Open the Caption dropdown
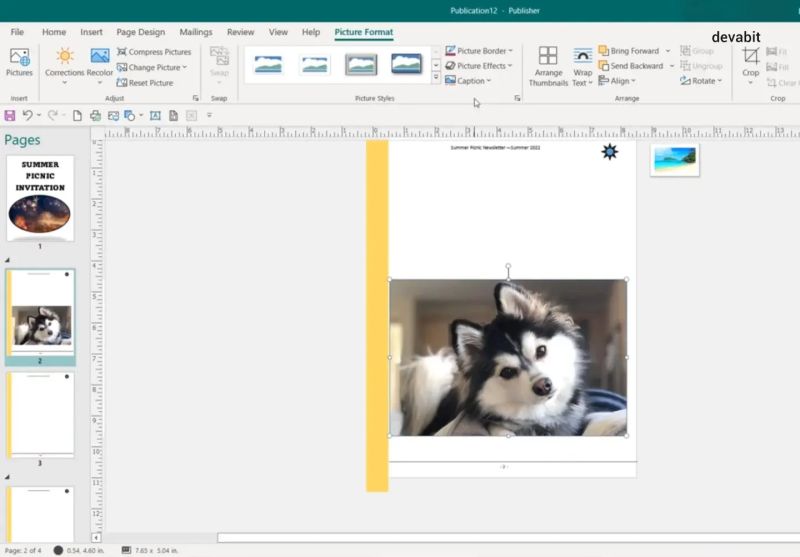The image size is (800, 557). coord(468,81)
